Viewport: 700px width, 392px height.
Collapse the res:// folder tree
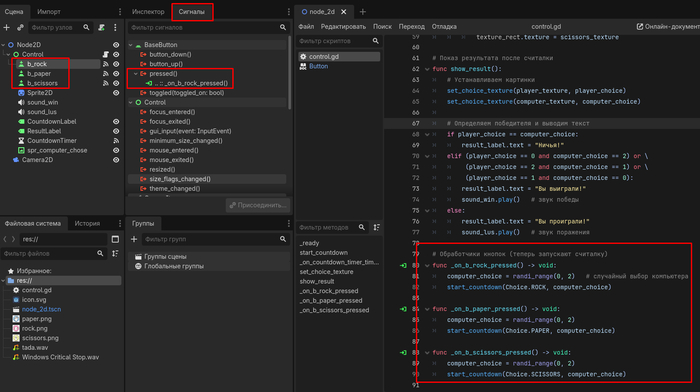tap(4, 281)
